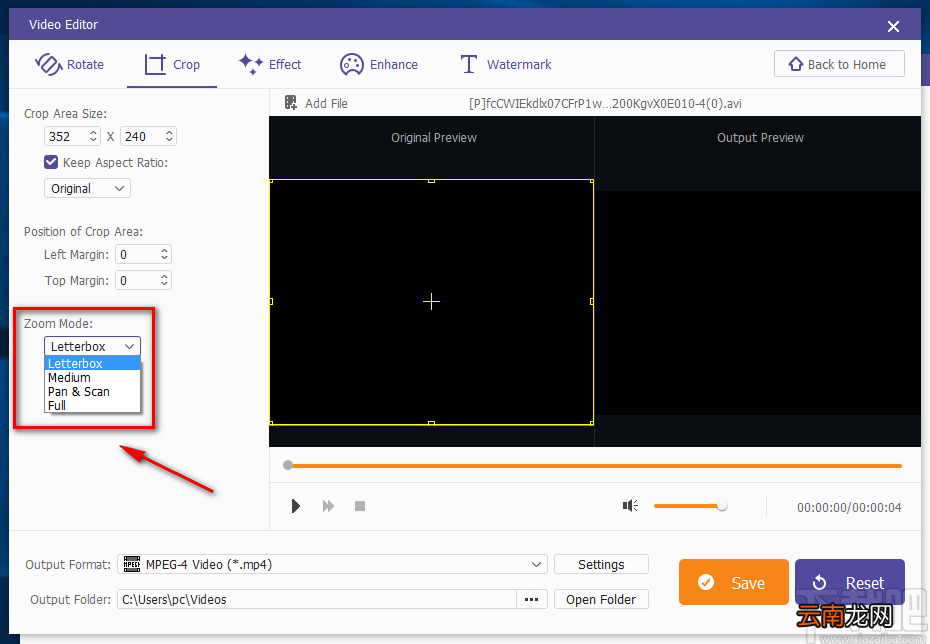Open the Original aspect ratio dropdown
This screenshot has width=930, height=644.
87,189
